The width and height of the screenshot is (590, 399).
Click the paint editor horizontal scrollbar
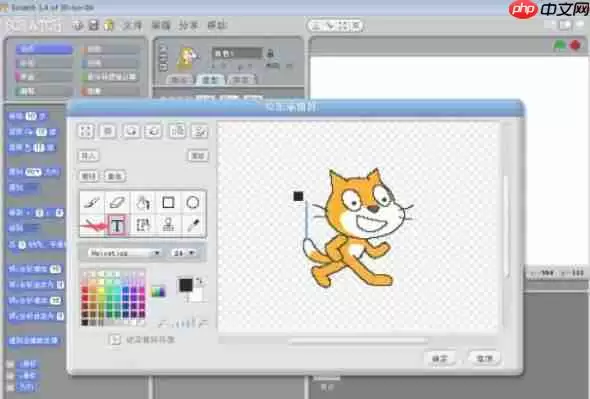359,341
